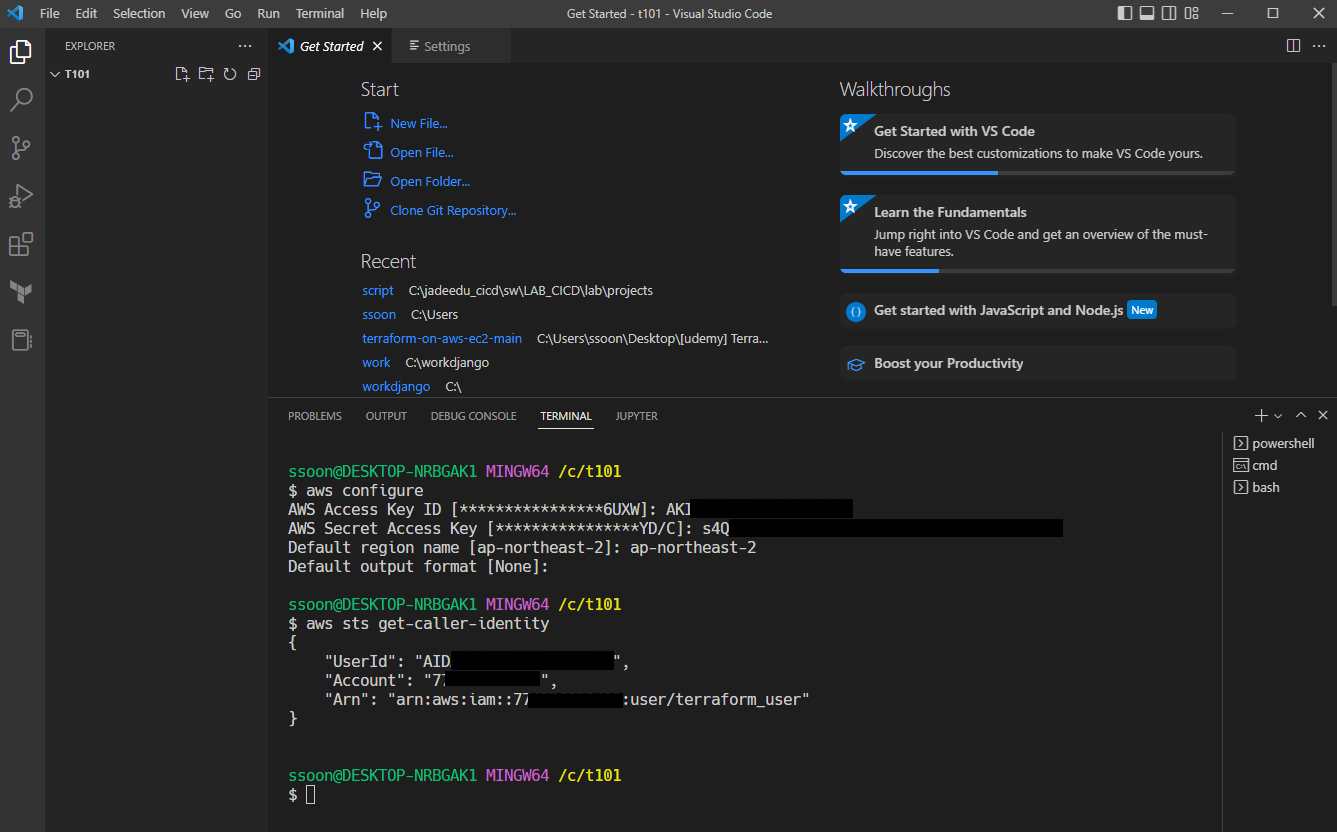Open Customize Layout button in title bar
Viewport: 1337px width, 832px height.
coord(1192,13)
